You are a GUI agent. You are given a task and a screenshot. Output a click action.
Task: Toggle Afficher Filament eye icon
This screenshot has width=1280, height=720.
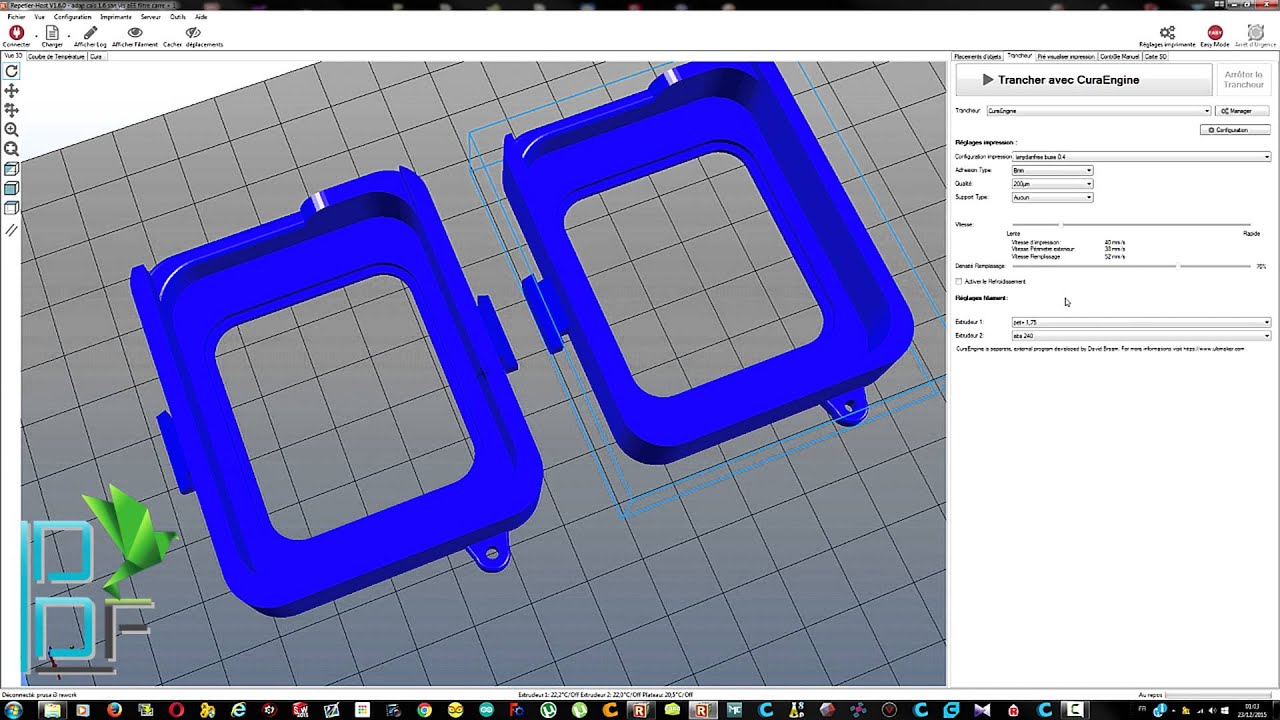point(135,33)
